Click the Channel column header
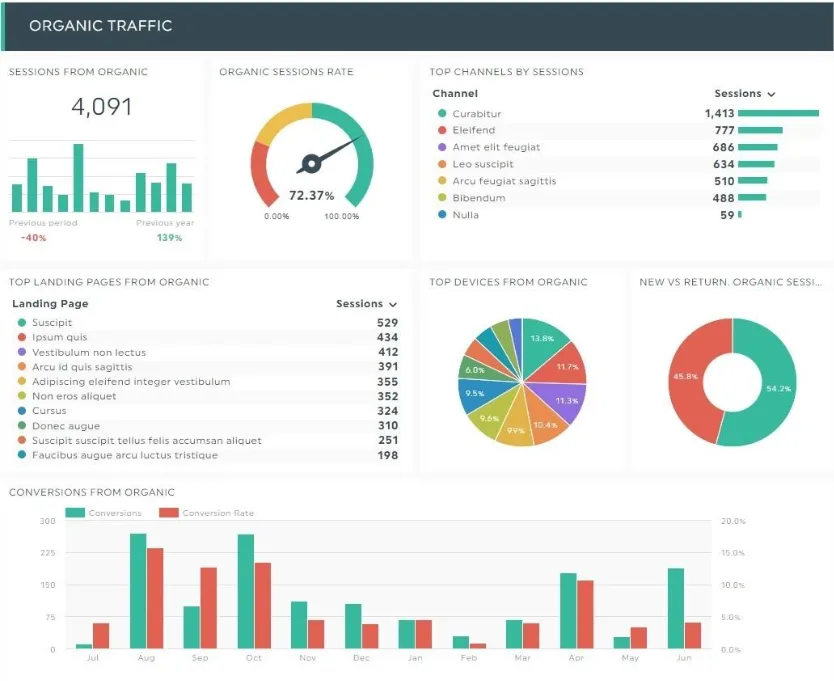The width and height of the screenshot is (834, 681). [x=455, y=94]
